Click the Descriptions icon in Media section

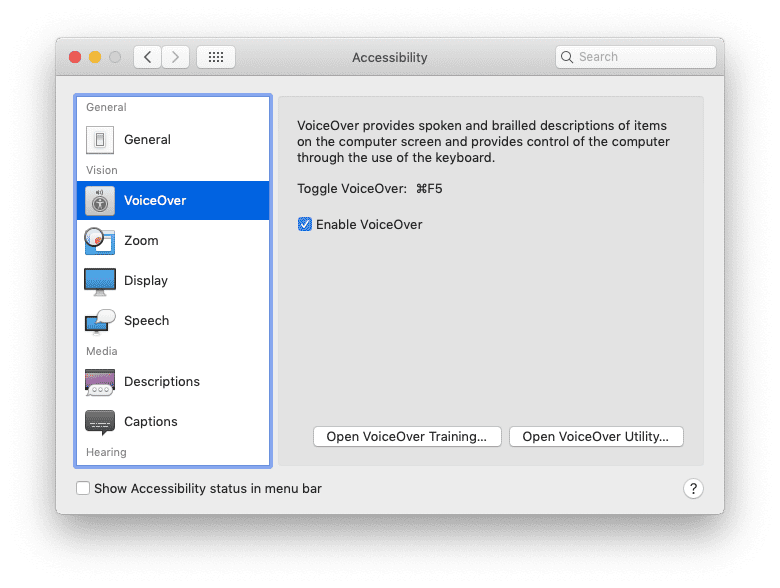[x=99, y=382]
